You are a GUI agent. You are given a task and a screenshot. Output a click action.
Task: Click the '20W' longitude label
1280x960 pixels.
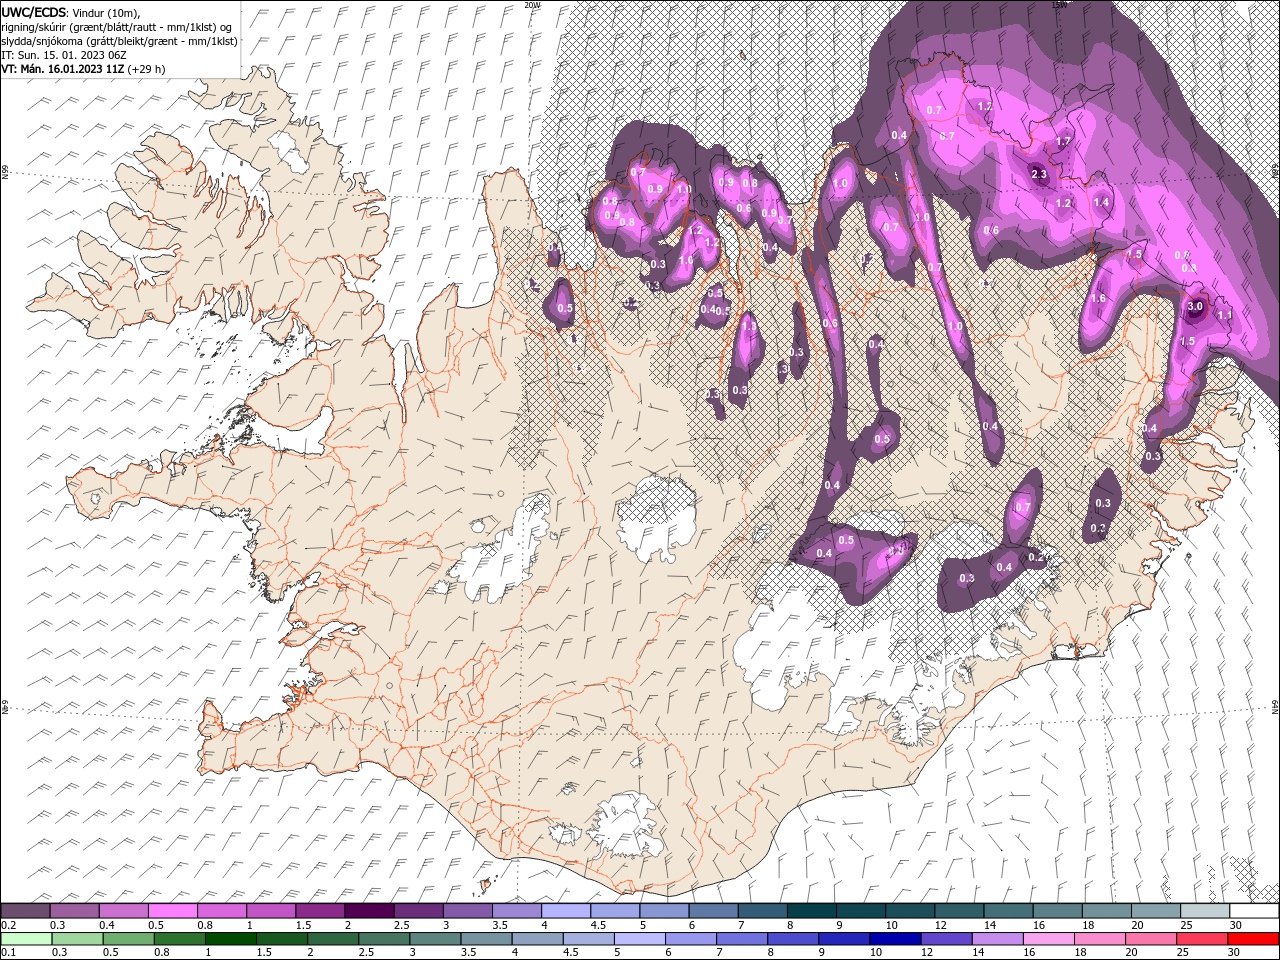click(x=531, y=4)
